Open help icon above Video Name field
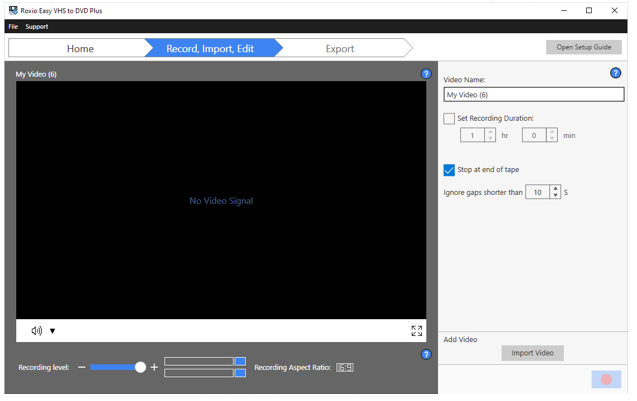The width and height of the screenshot is (637, 401). (615, 73)
